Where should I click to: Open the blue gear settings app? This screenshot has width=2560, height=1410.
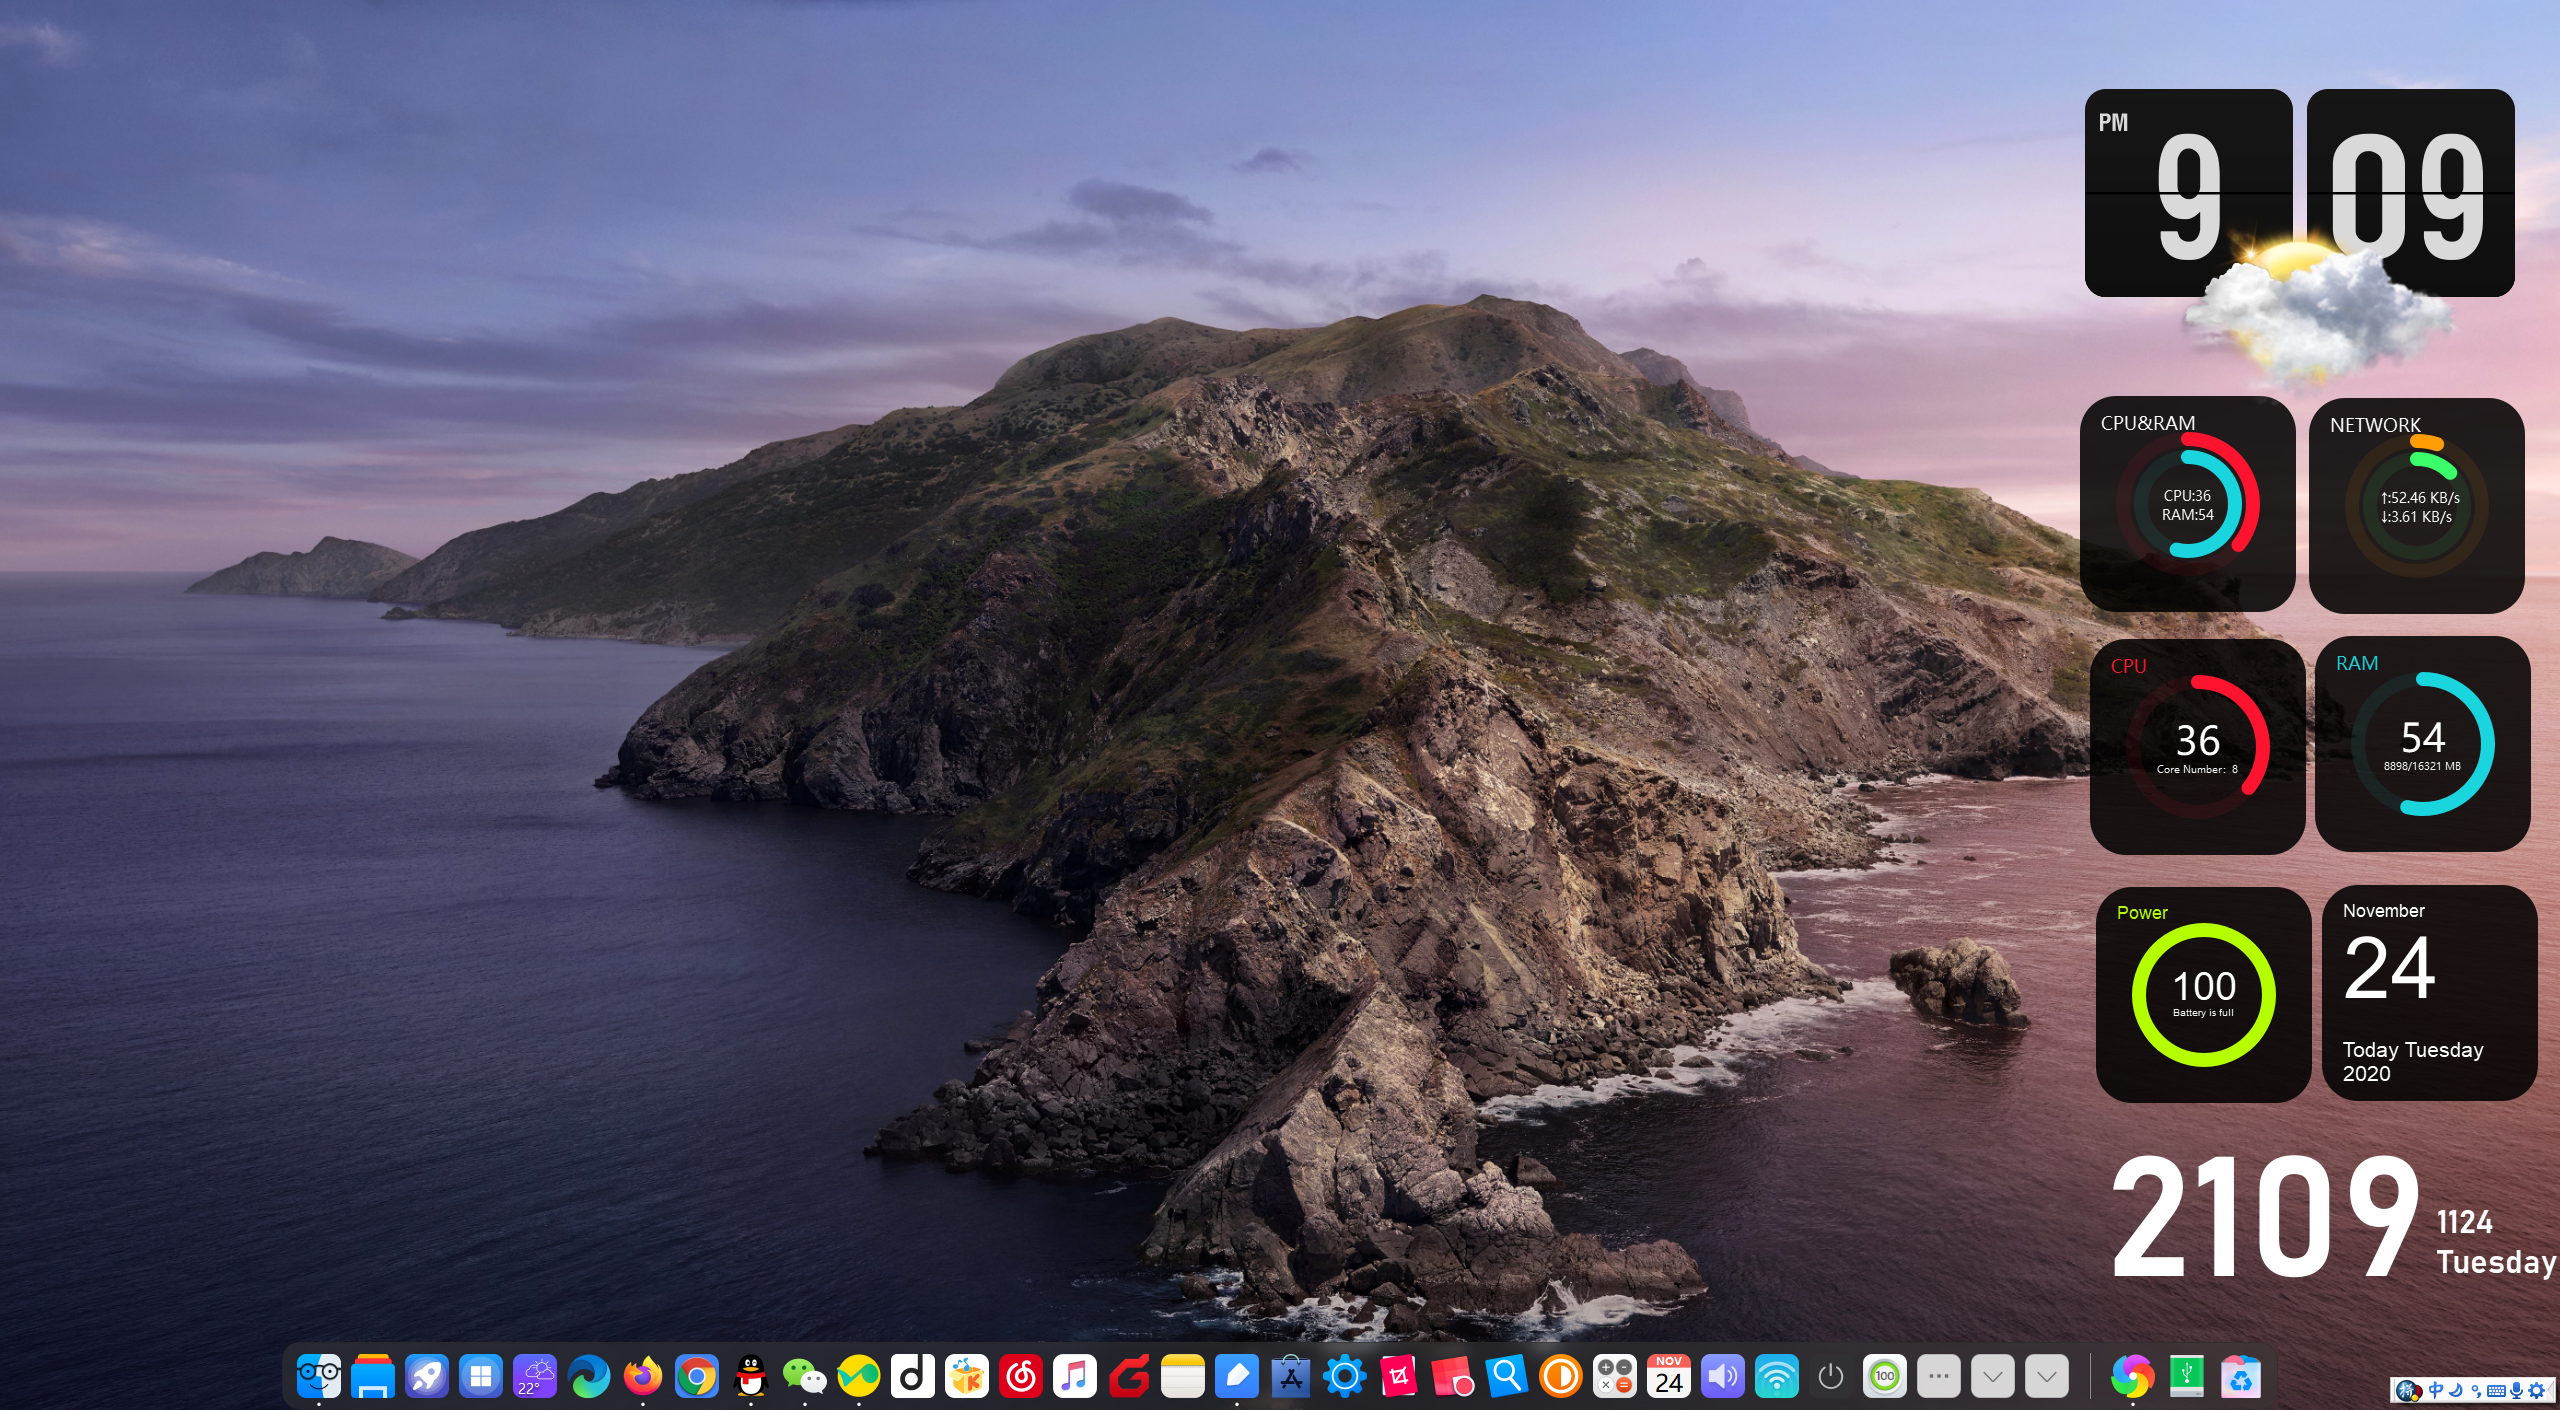[x=1344, y=1377]
